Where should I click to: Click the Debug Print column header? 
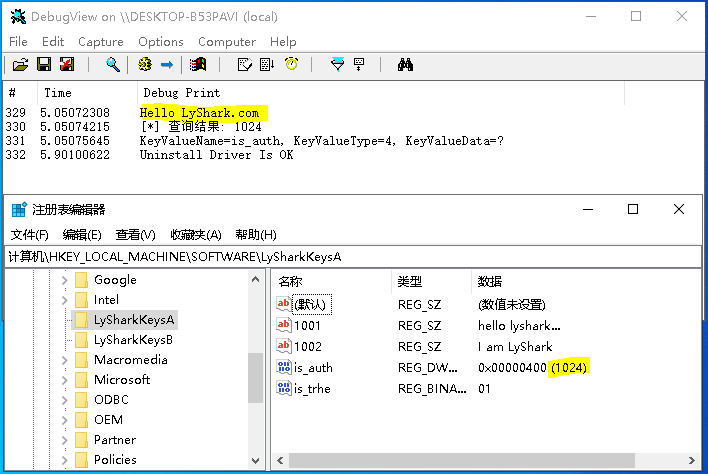tap(175, 92)
